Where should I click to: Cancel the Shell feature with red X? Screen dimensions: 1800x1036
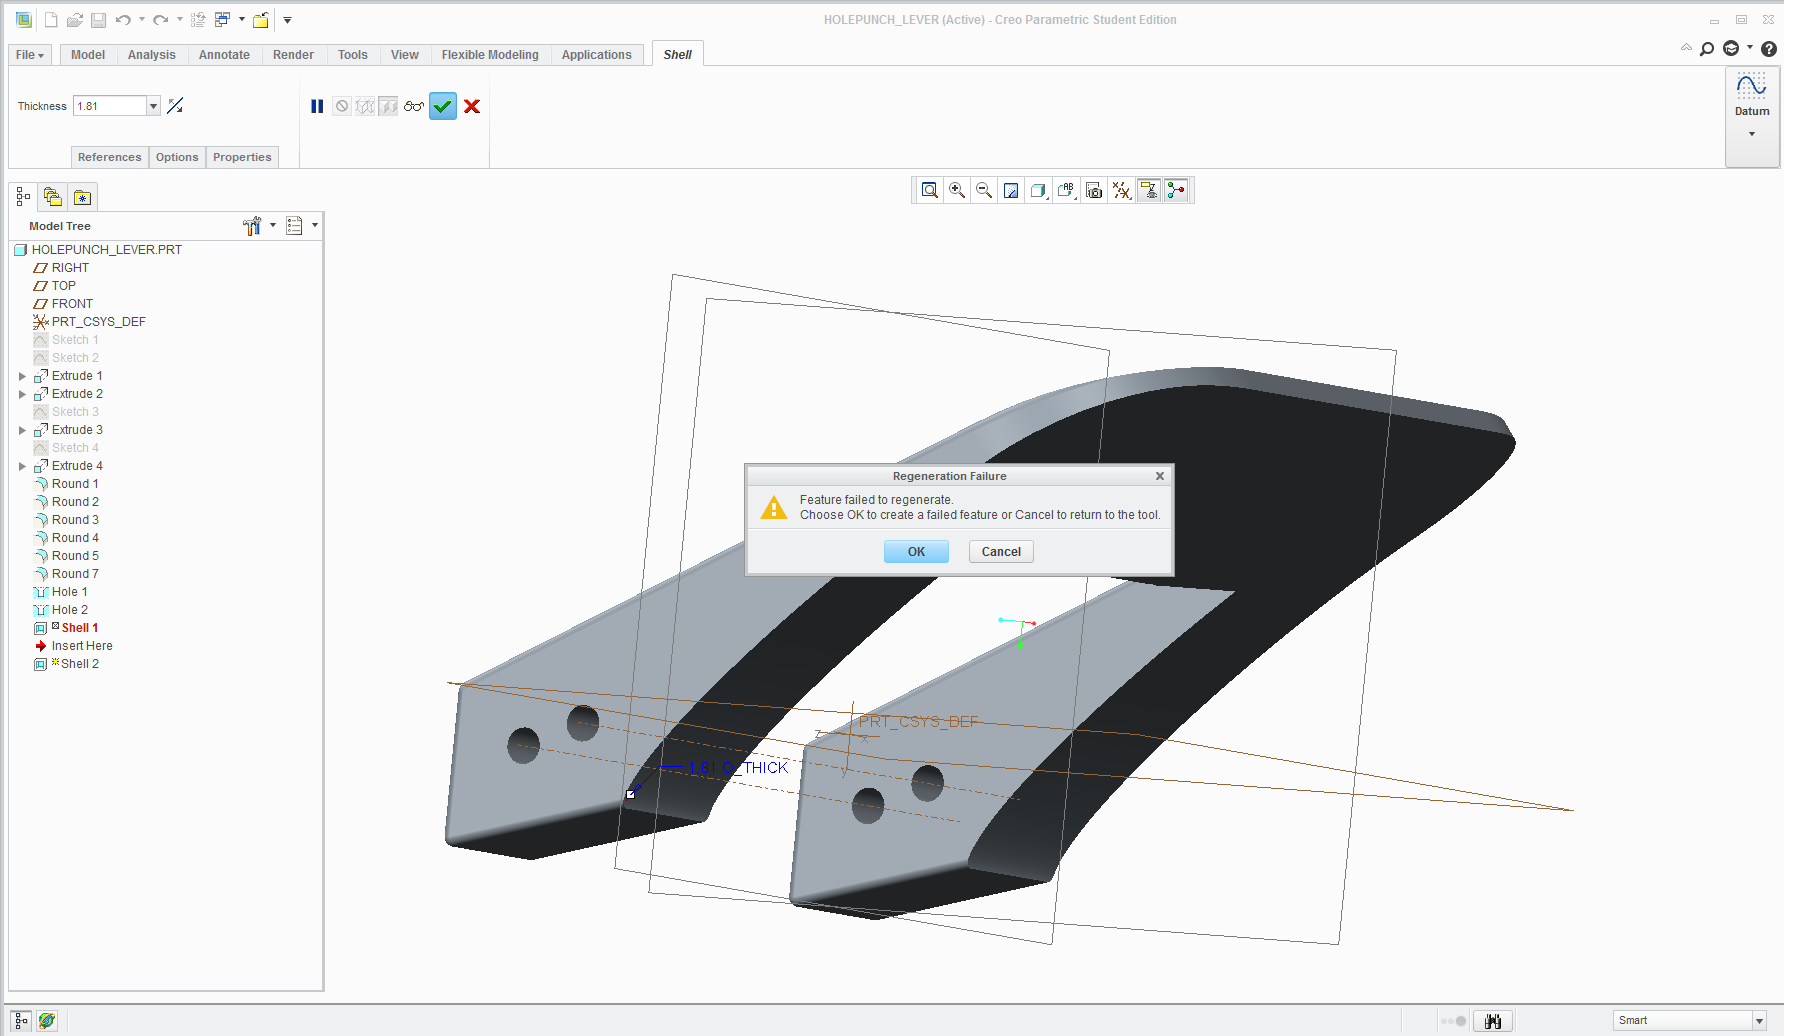(x=472, y=106)
